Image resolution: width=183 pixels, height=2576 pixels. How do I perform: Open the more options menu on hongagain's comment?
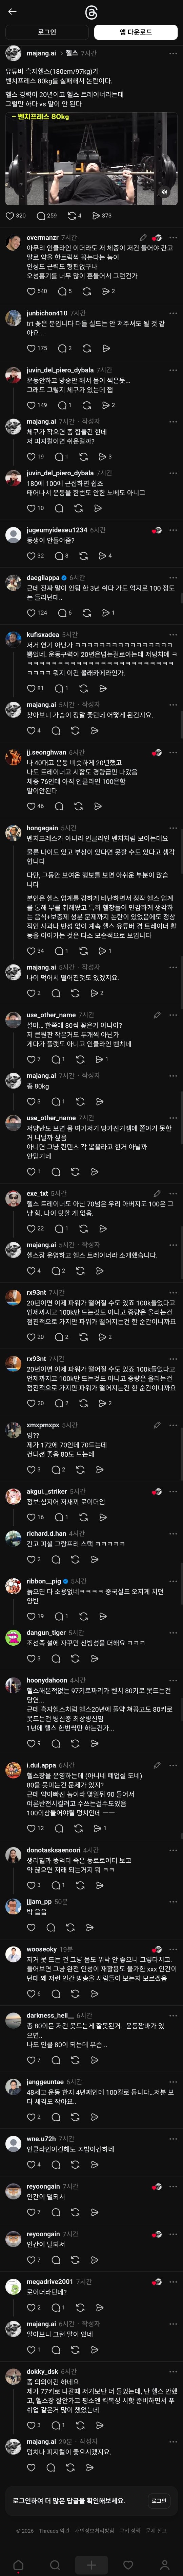coord(172,828)
